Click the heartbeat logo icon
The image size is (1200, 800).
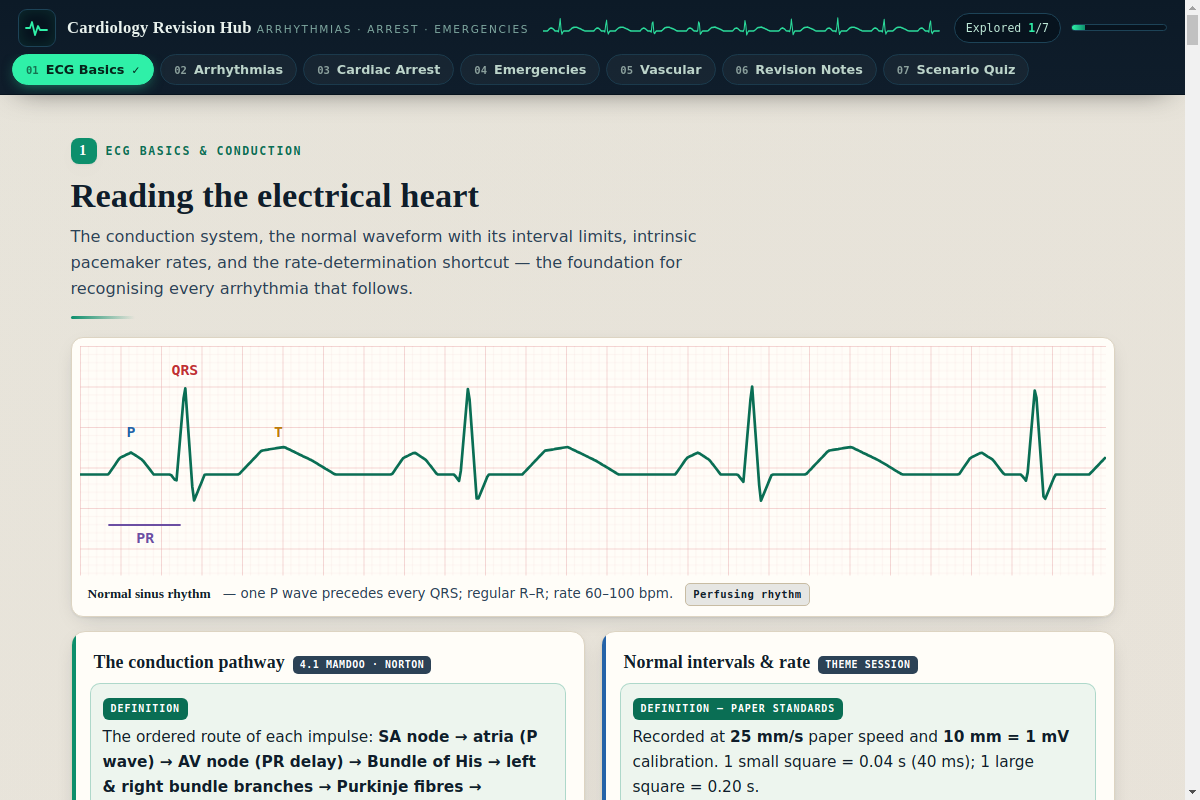(x=37, y=28)
